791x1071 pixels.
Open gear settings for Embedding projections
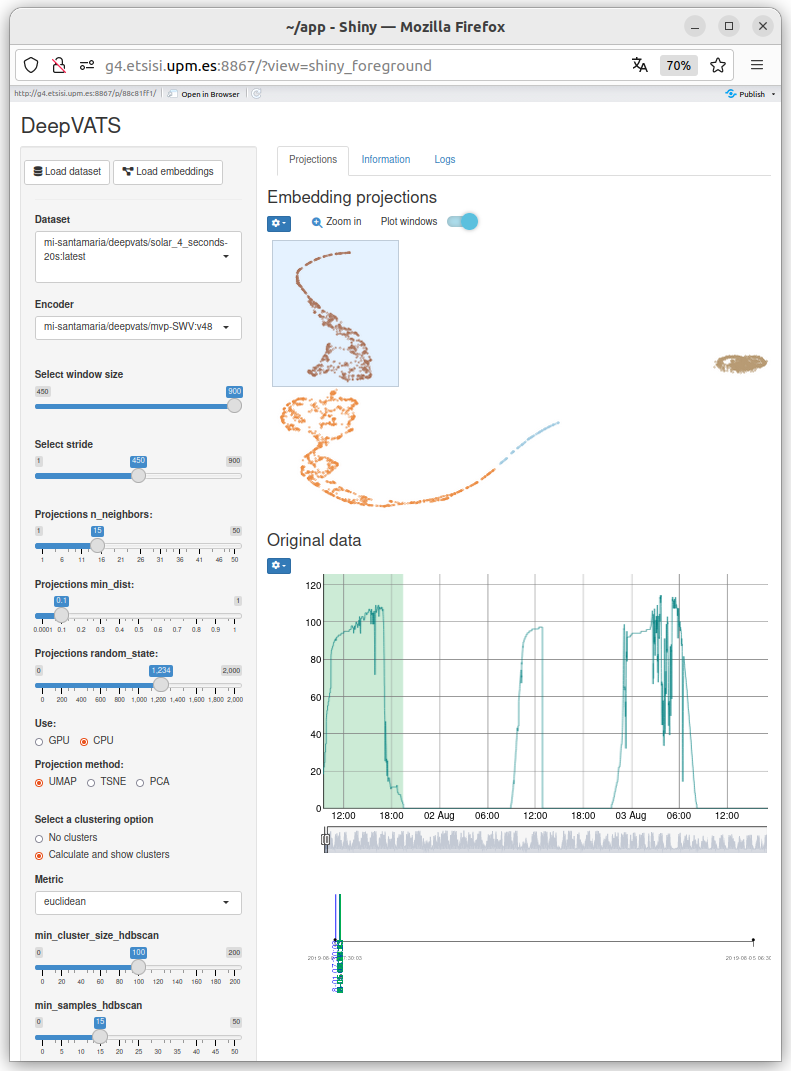[x=279, y=223]
